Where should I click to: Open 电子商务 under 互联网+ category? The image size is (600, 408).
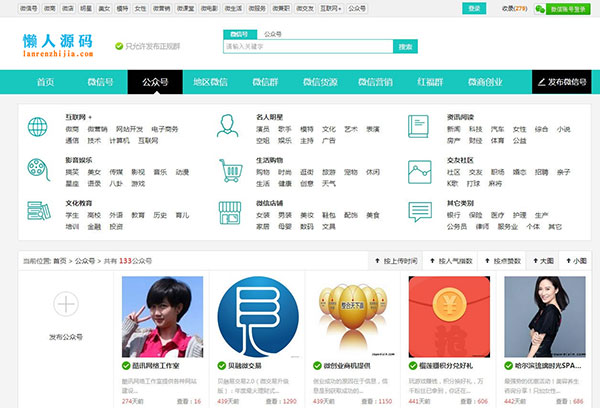coord(165,129)
